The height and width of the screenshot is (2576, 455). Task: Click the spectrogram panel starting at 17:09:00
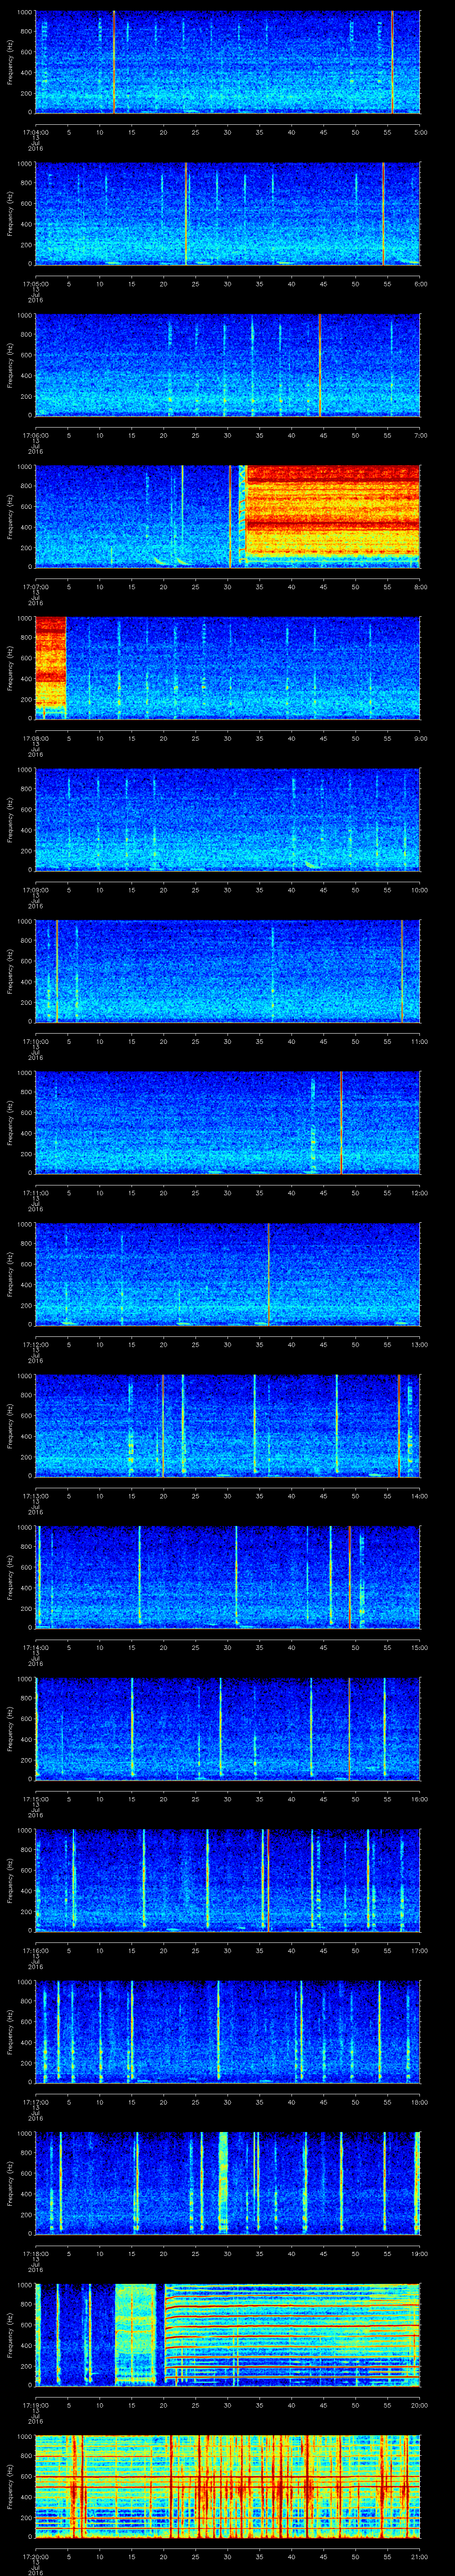point(228,820)
